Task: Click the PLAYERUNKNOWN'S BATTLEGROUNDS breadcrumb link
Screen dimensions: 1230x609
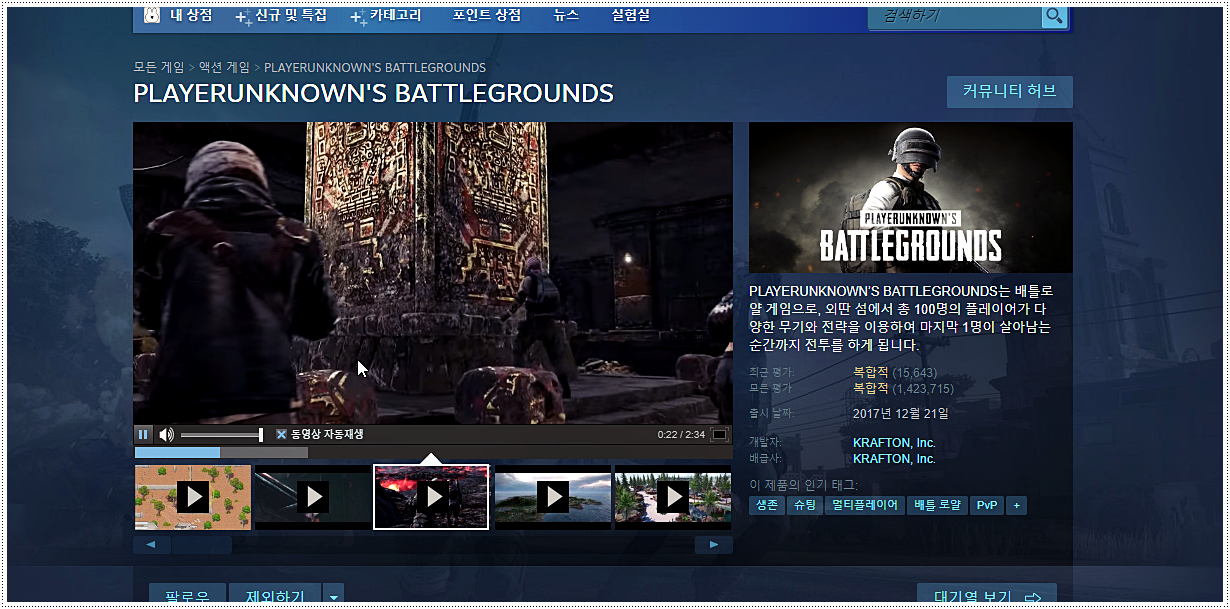Action: pos(375,68)
